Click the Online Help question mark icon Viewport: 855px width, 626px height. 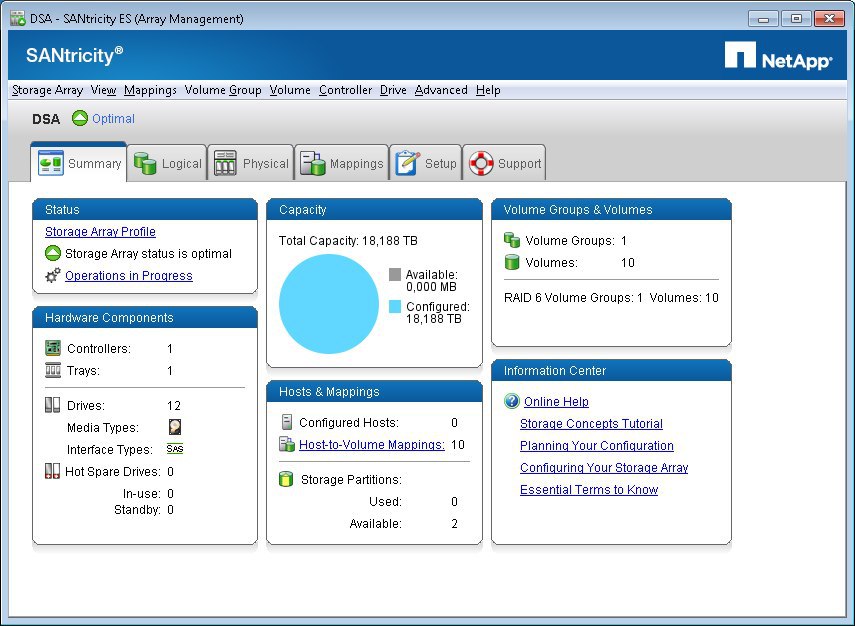pos(512,401)
